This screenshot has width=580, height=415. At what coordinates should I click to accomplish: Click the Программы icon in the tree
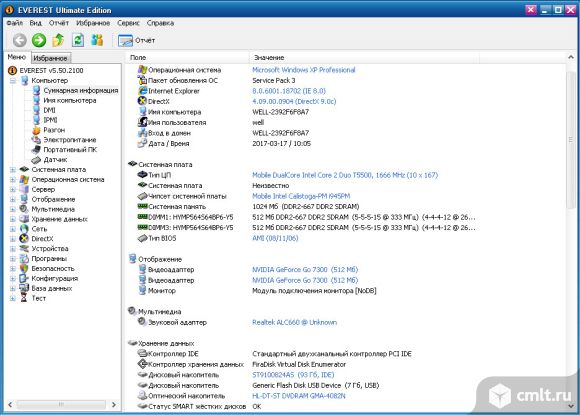pos(24,259)
